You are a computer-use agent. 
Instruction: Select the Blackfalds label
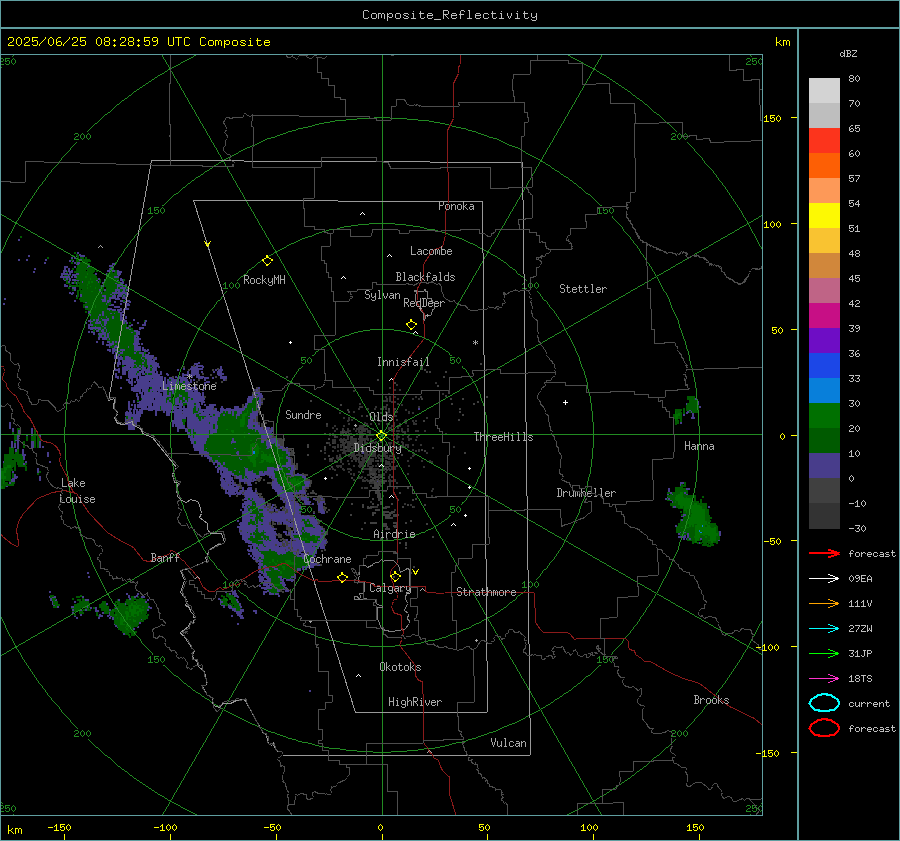coord(425,277)
